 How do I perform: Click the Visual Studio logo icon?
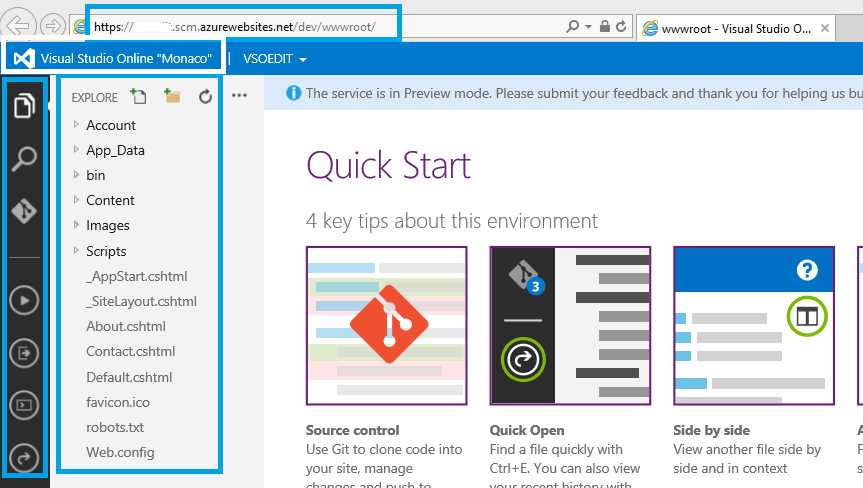pos(24,58)
